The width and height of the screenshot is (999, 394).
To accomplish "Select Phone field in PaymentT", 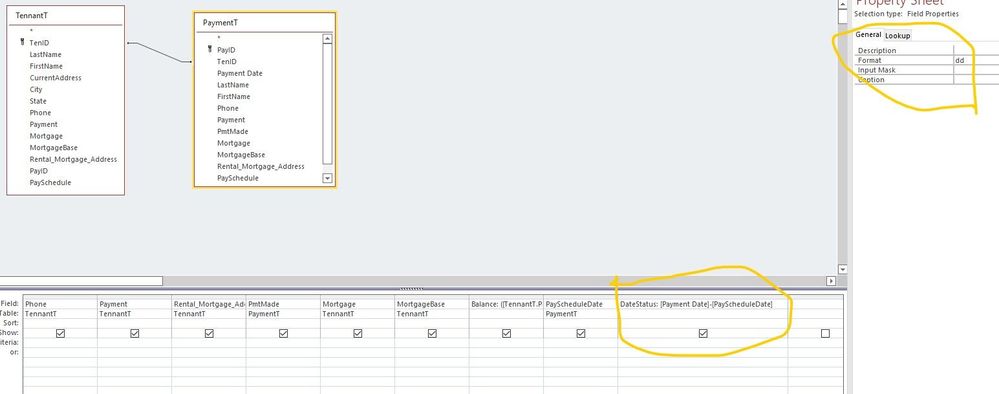I will coord(227,108).
